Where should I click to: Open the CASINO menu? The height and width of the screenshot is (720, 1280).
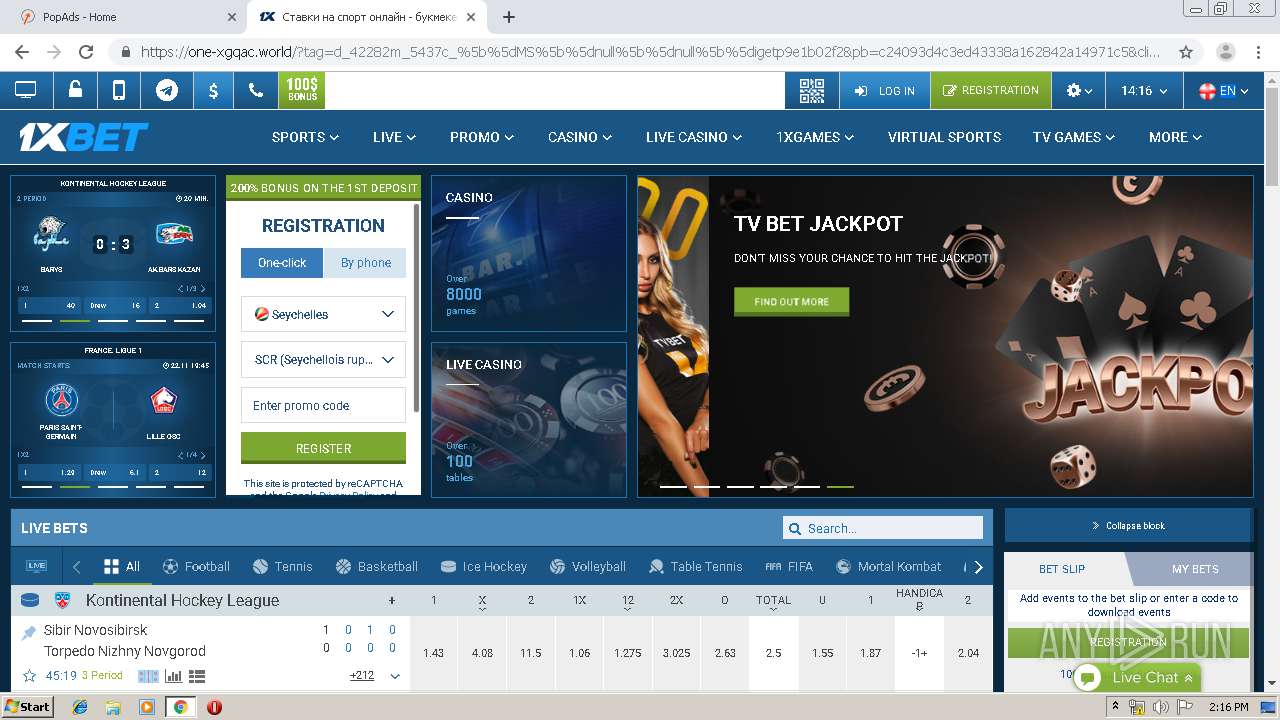tap(579, 137)
